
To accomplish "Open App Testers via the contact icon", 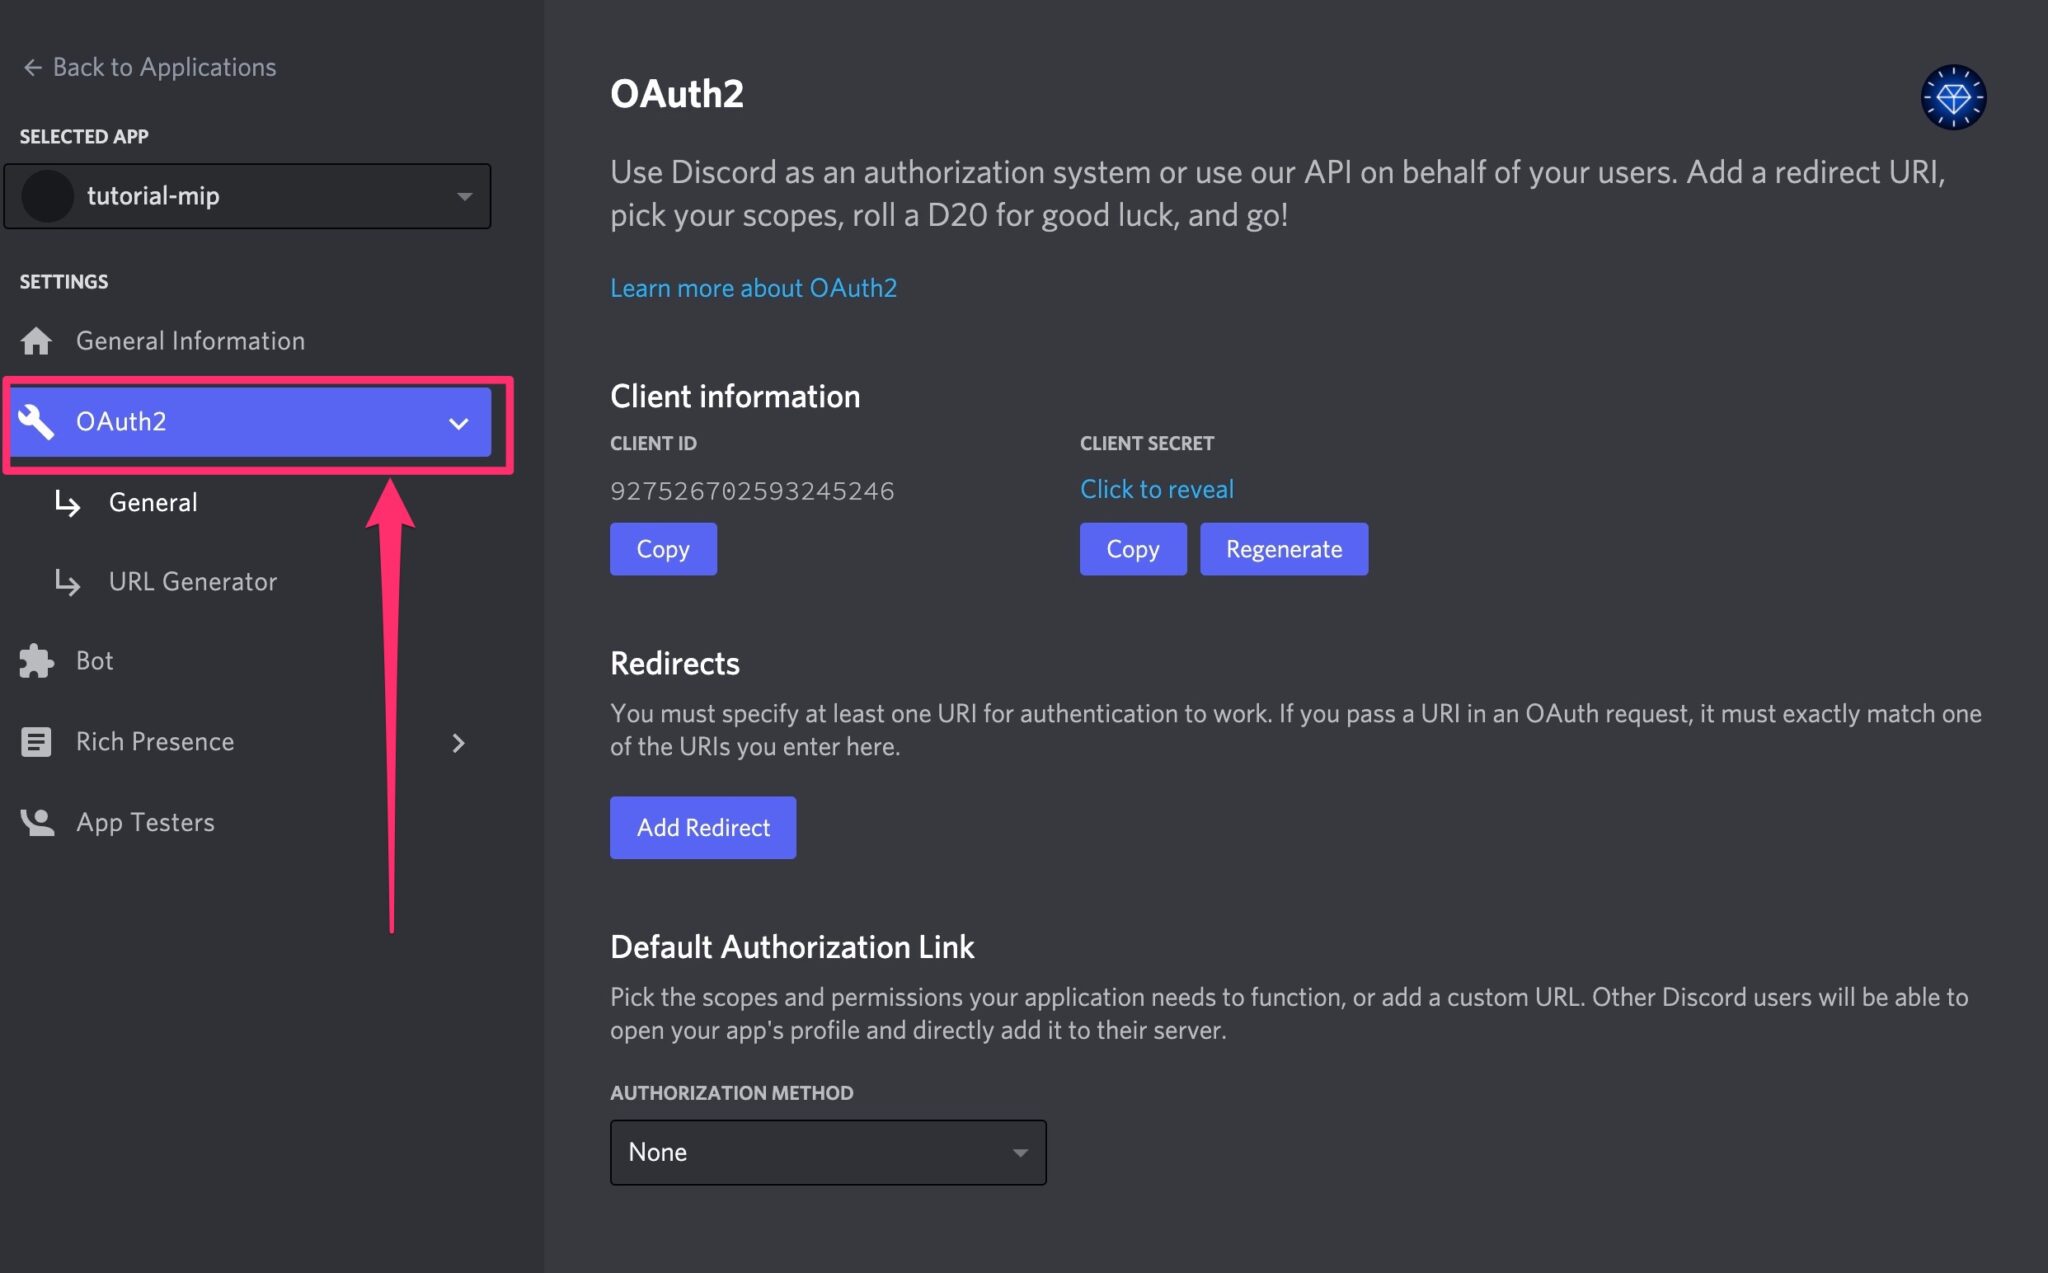I will (35, 821).
